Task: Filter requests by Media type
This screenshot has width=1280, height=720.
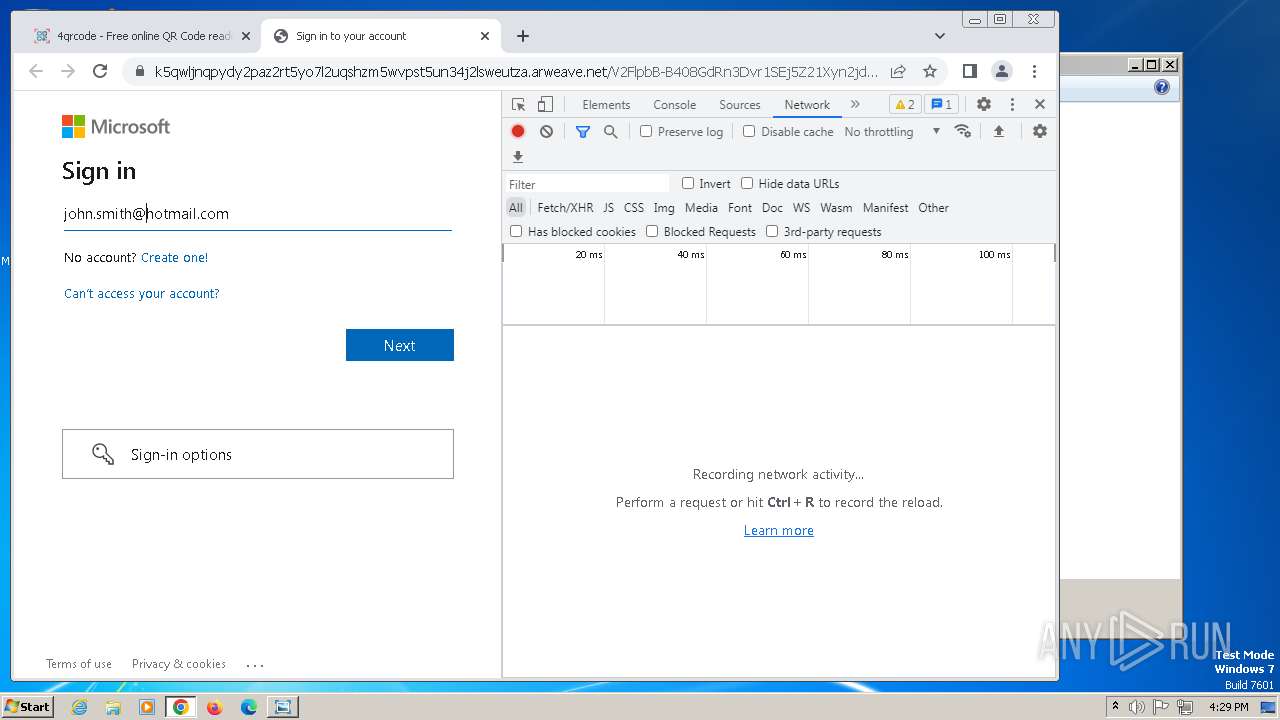Action: [x=701, y=208]
